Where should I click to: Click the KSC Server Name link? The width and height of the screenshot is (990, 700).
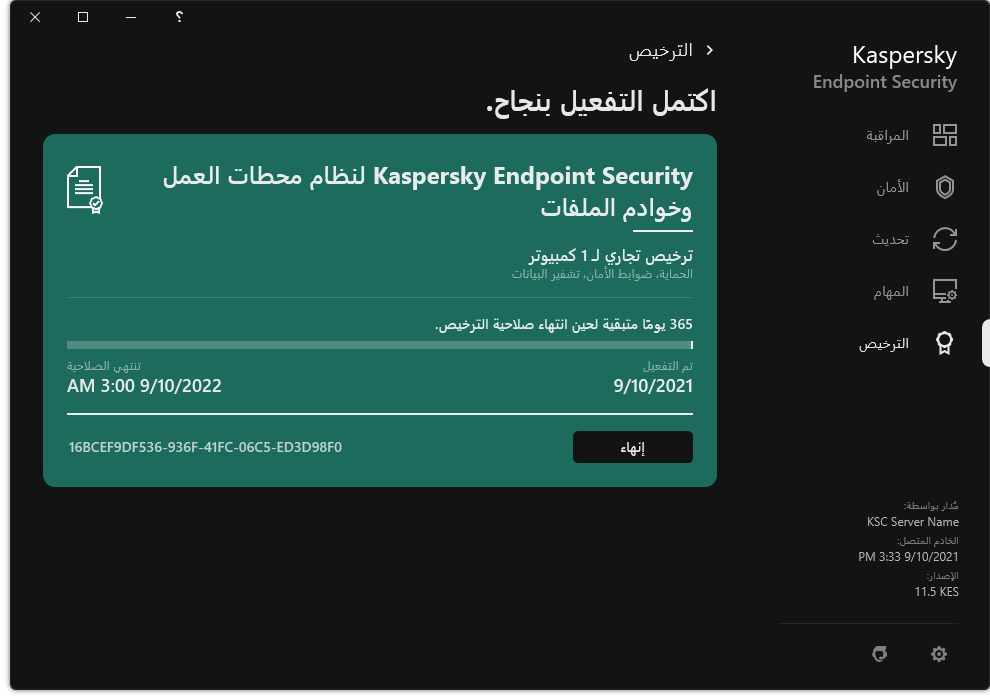(912, 521)
